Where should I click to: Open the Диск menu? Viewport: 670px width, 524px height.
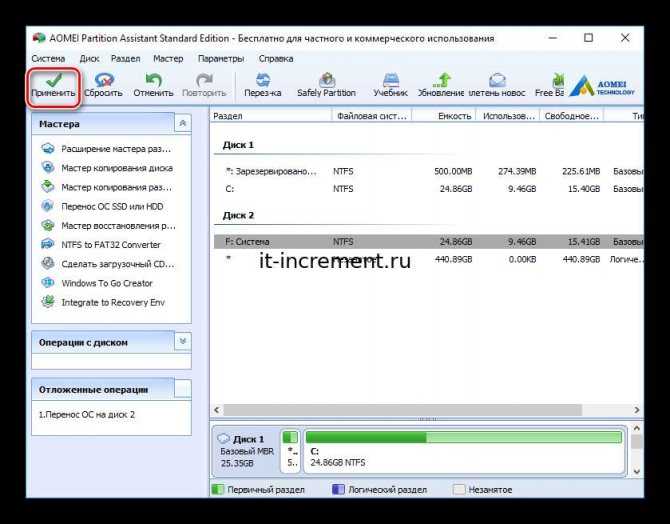pyautogui.click(x=89, y=59)
